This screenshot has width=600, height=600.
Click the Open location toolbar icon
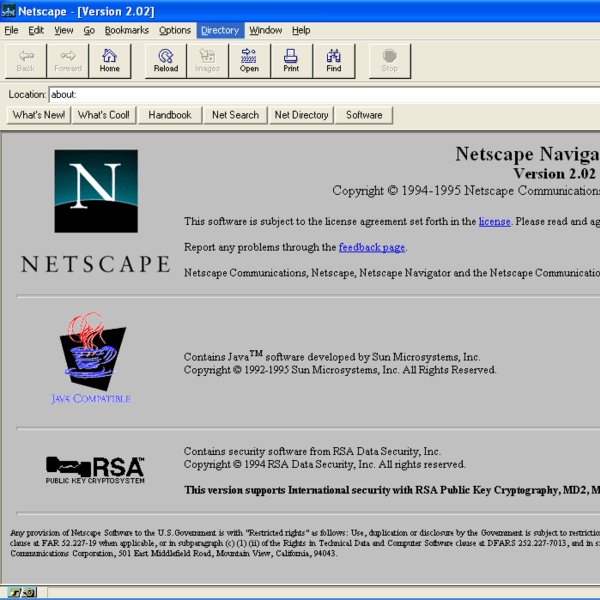[249, 60]
